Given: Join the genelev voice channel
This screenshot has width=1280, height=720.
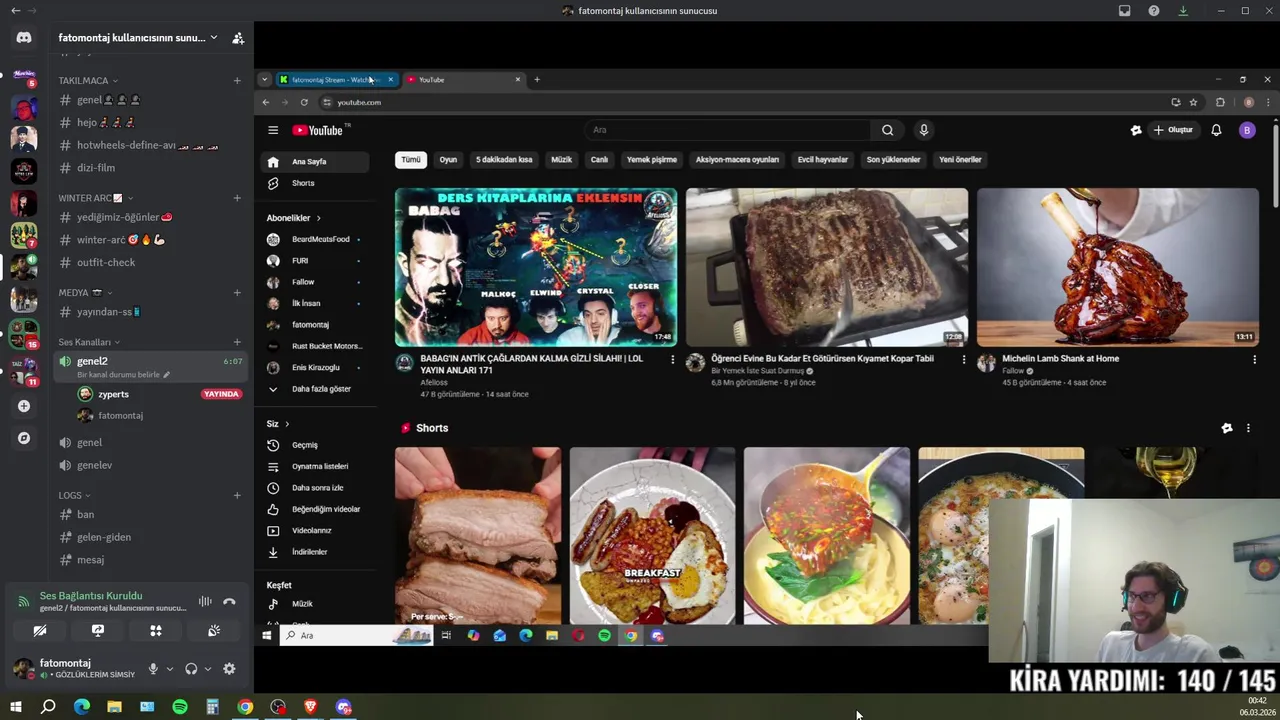Looking at the screenshot, I should click(150, 465).
